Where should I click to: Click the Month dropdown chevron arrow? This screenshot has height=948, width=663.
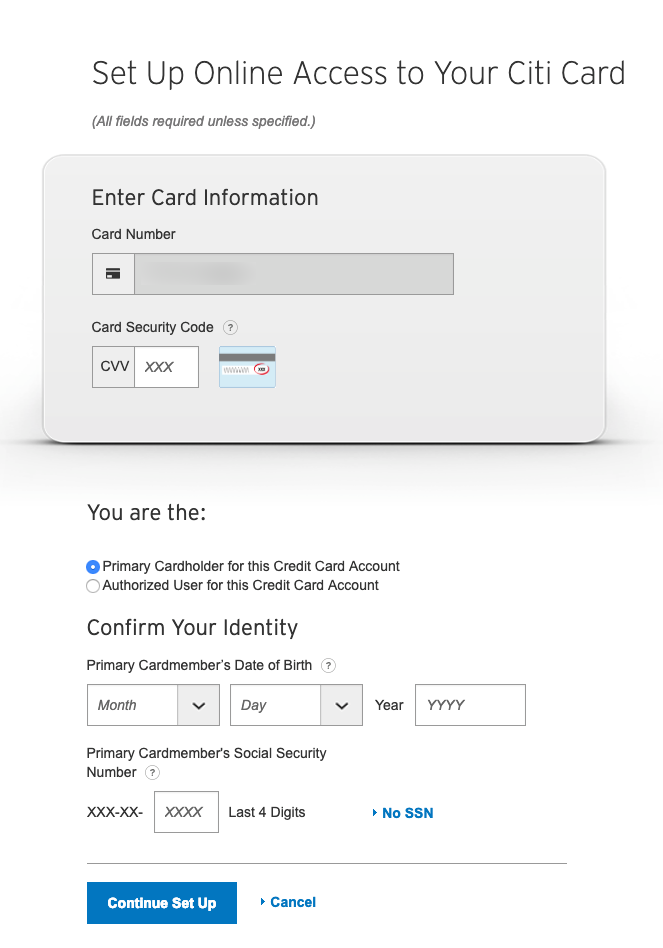pyautogui.click(x=199, y=706)
